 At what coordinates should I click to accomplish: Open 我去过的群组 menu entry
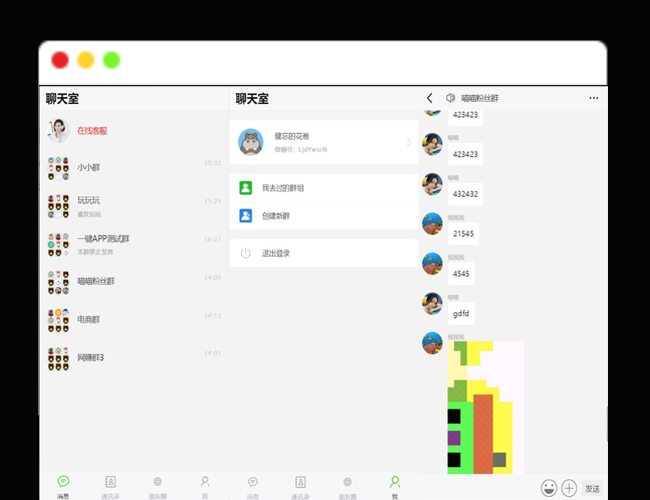tap(324, 188)
